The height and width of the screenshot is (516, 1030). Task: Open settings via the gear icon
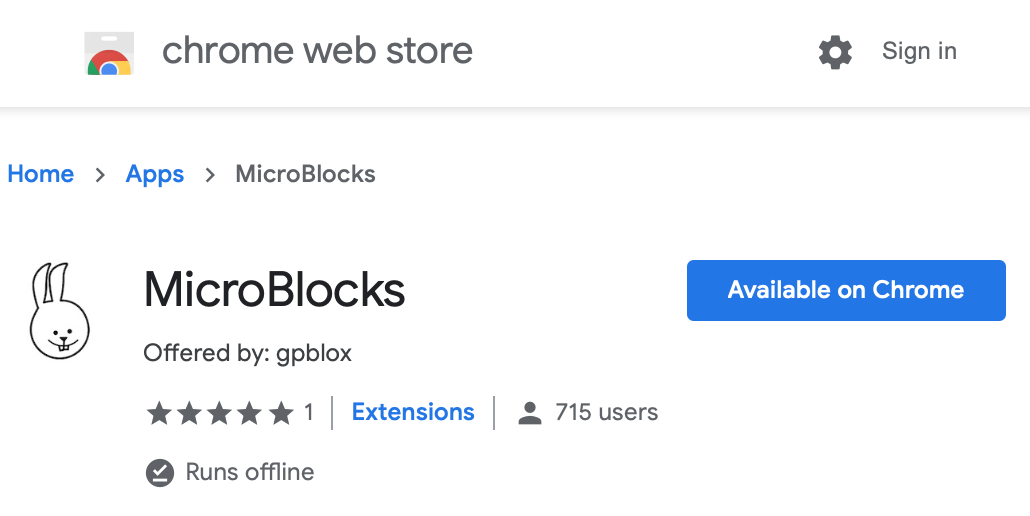click(x=835, y=52)
